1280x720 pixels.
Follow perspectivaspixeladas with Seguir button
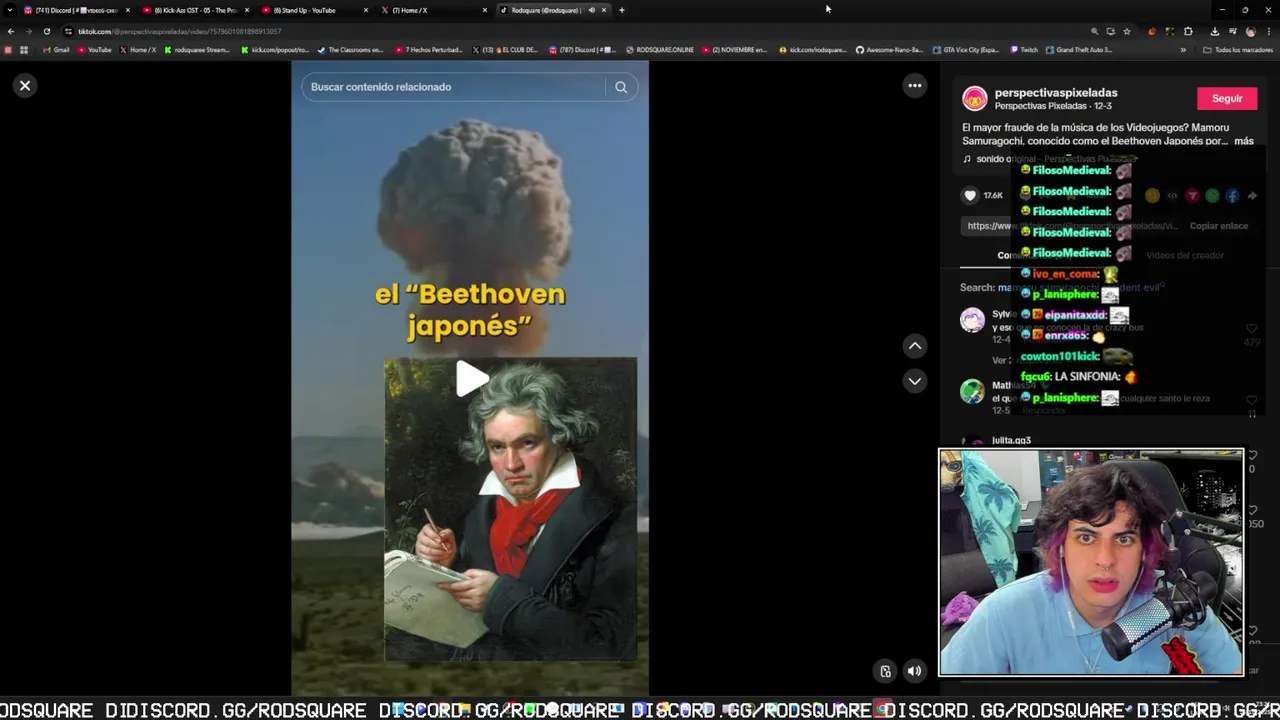coord(1227,99)
